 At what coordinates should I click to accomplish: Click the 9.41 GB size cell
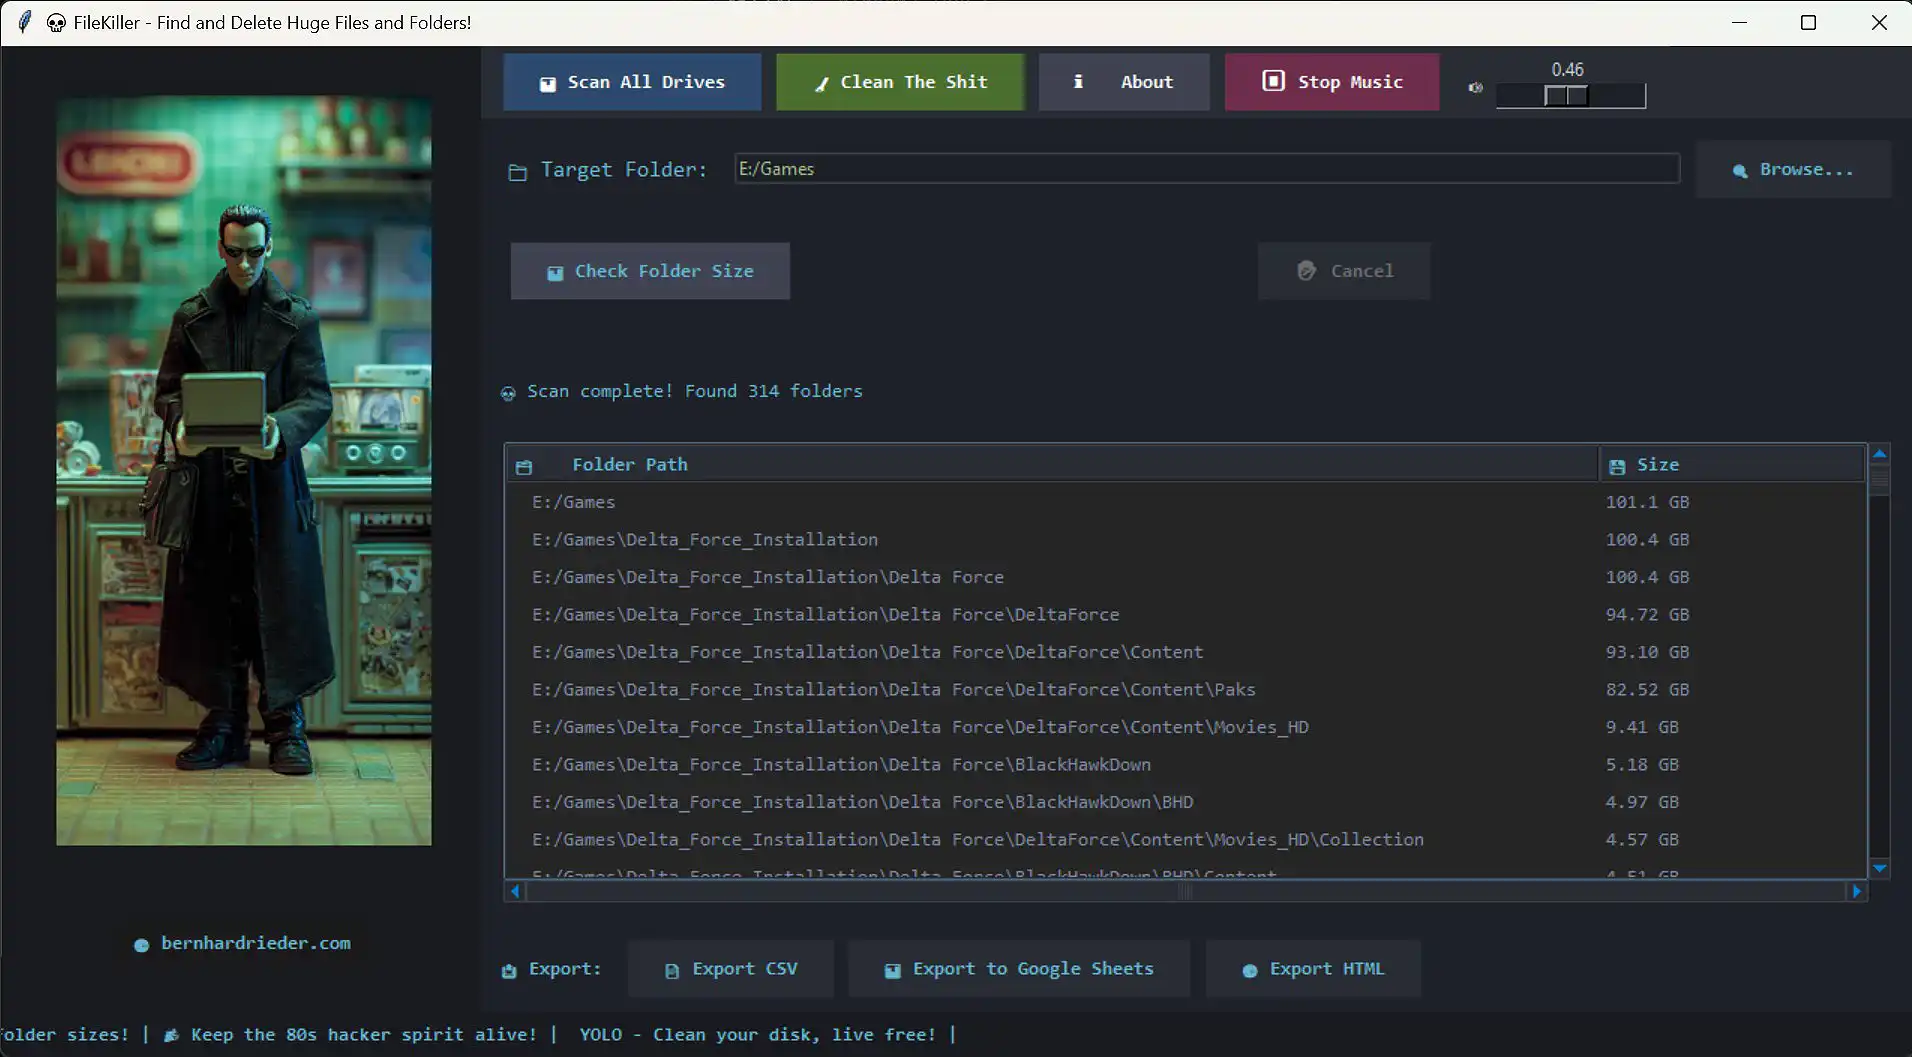1642,727
